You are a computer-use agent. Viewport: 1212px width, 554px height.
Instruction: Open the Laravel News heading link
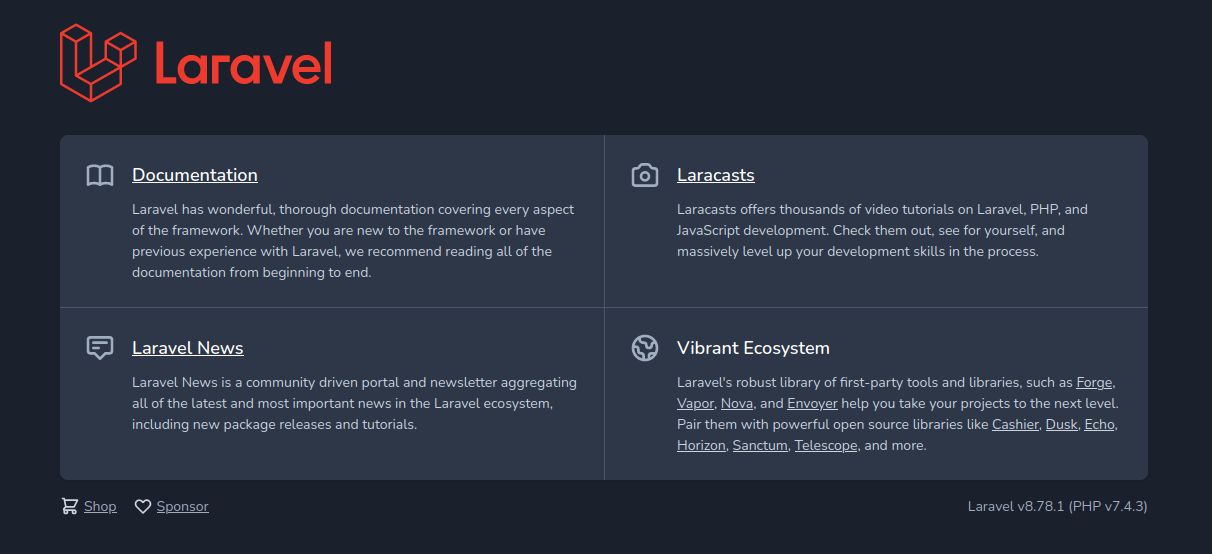click(188, 348)
